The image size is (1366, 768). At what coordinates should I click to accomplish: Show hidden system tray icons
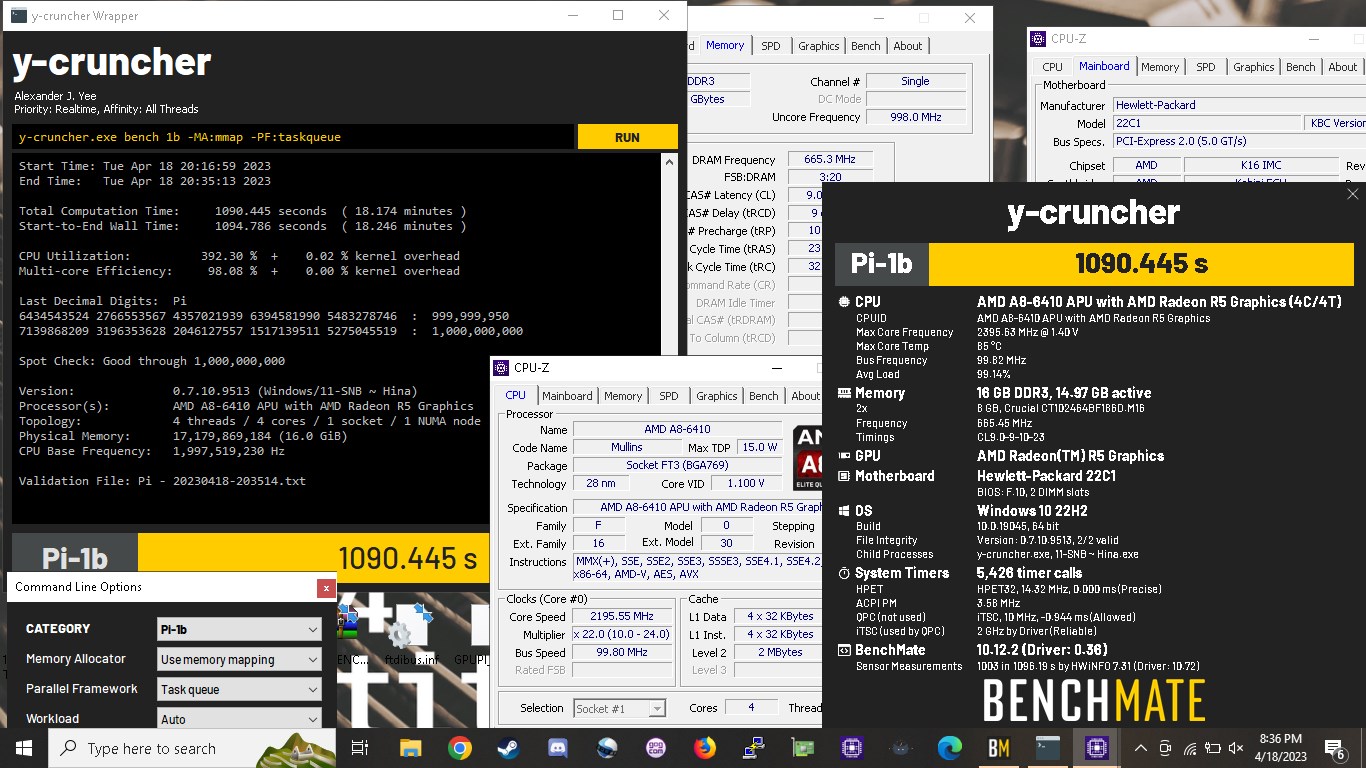coord(1141,748)
